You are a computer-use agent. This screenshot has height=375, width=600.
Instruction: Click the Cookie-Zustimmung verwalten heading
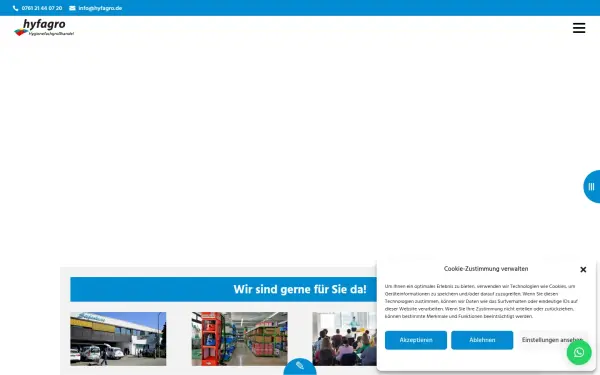coord(486,269)
